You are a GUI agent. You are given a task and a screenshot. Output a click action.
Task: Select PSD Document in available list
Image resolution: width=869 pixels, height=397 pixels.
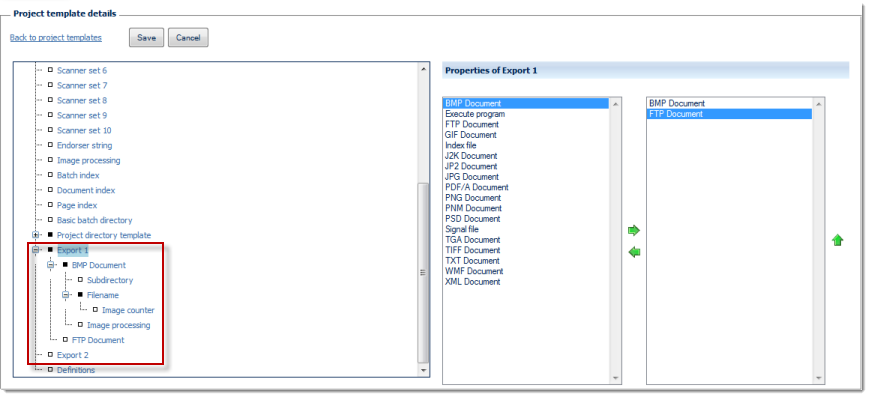point(525,218)
